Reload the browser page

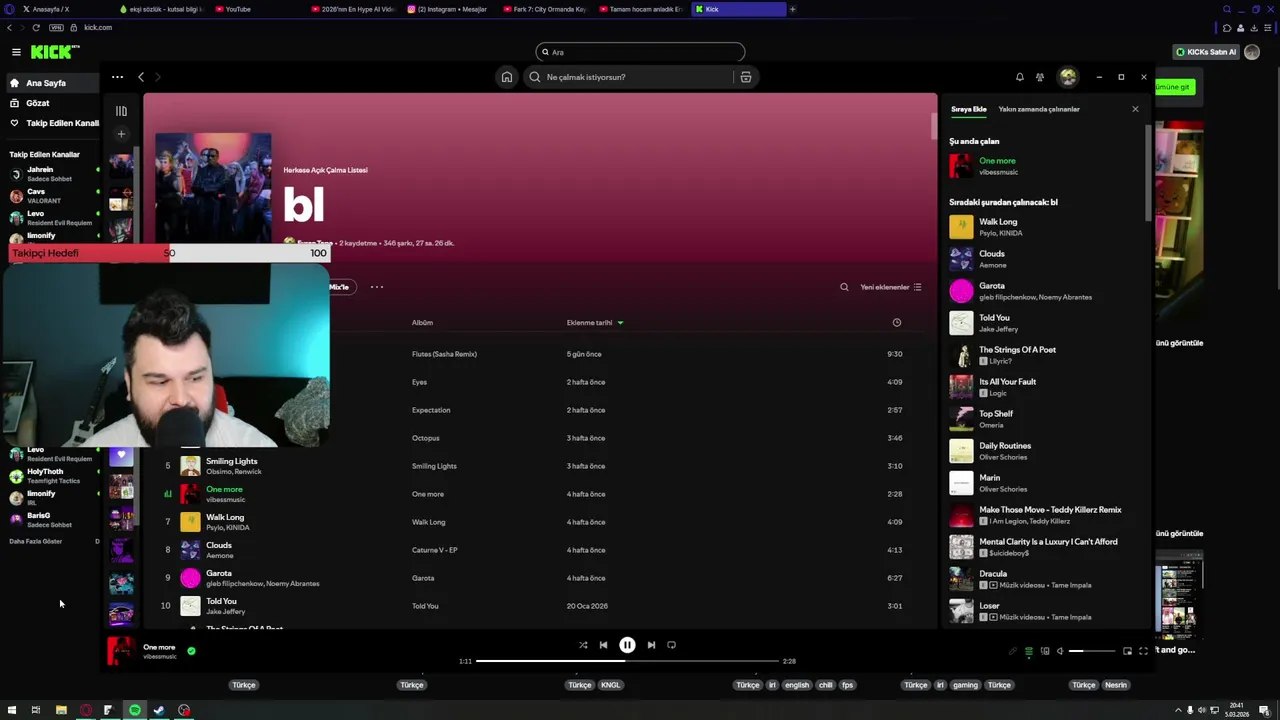[36, 27]
